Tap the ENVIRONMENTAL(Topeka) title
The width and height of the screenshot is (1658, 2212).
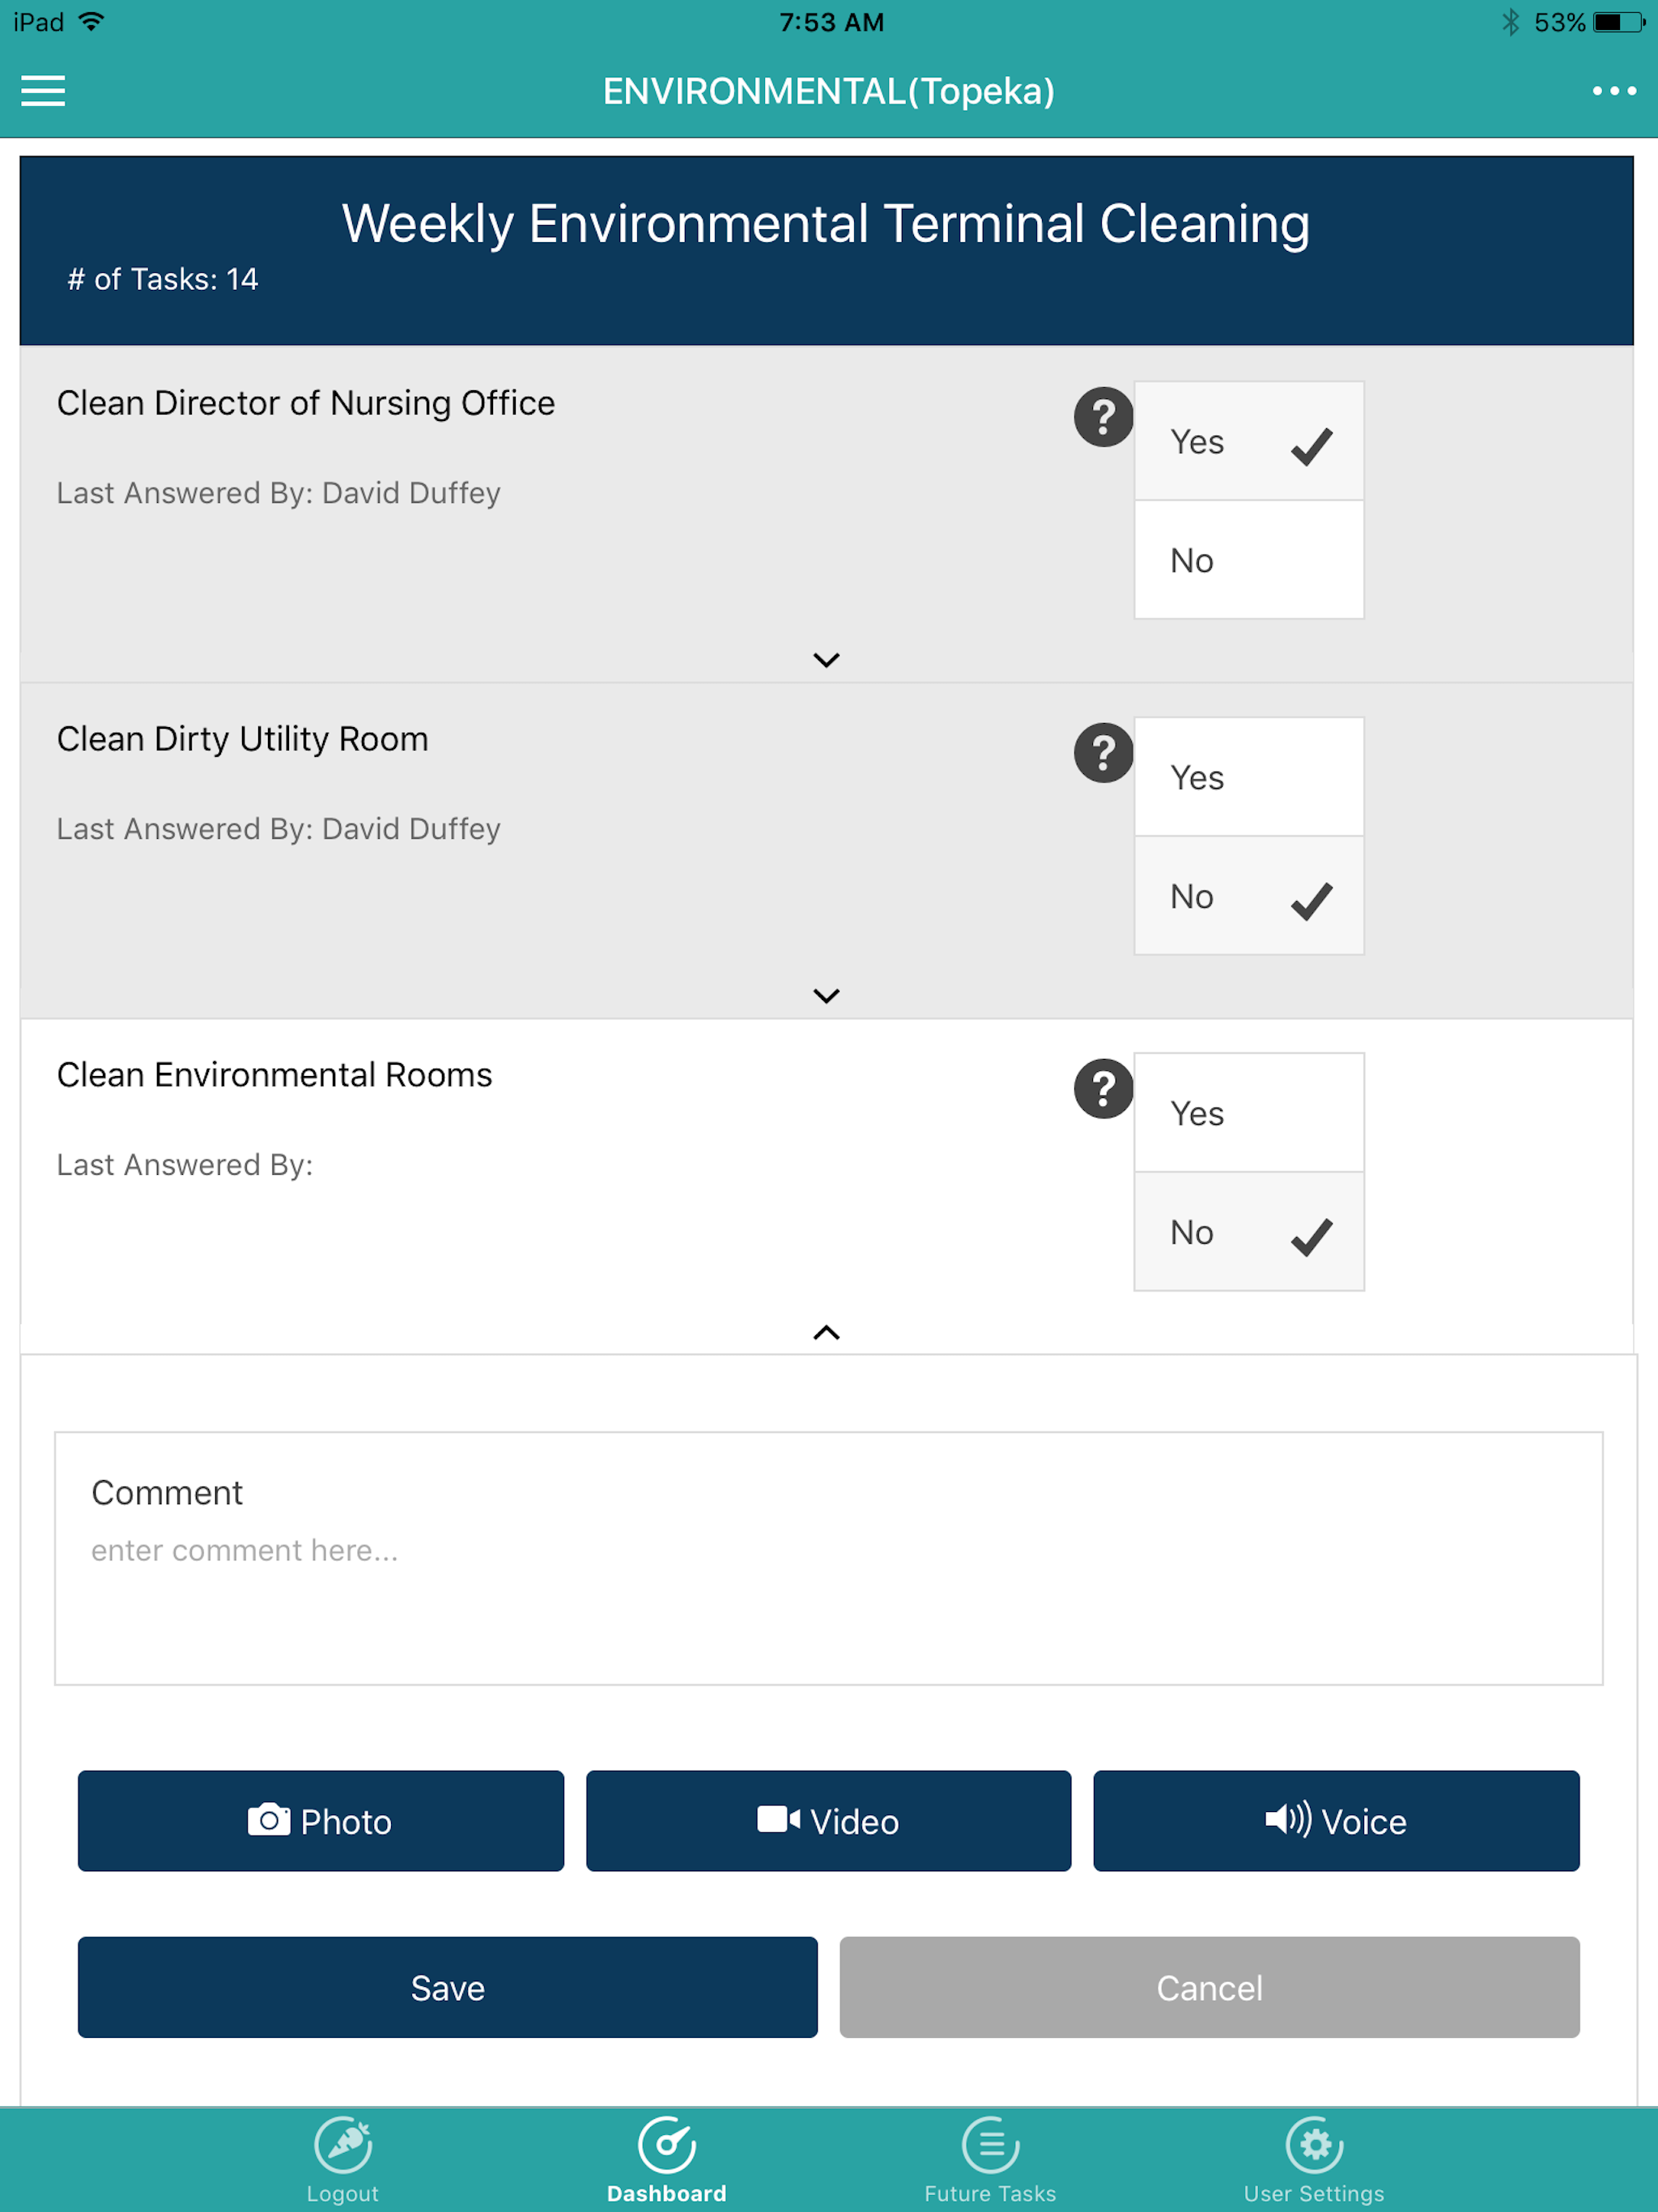pyautogui.click(x=829, y=91)
